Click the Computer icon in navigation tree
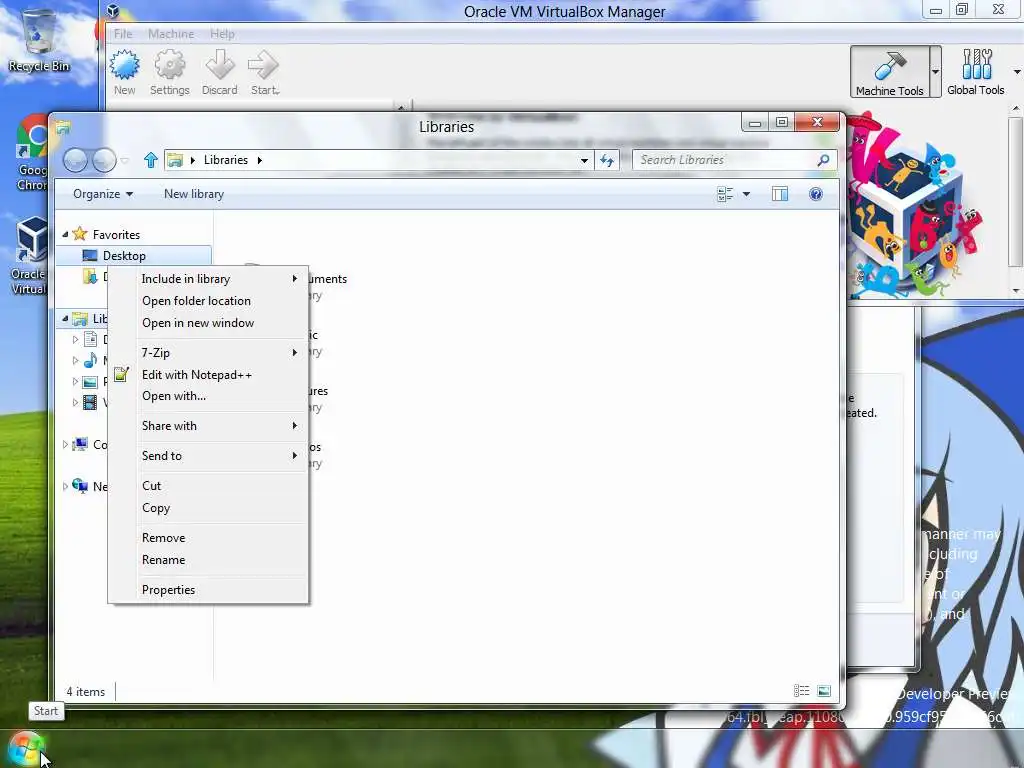This screenshot has height=768, width=1024. [80, 445]
